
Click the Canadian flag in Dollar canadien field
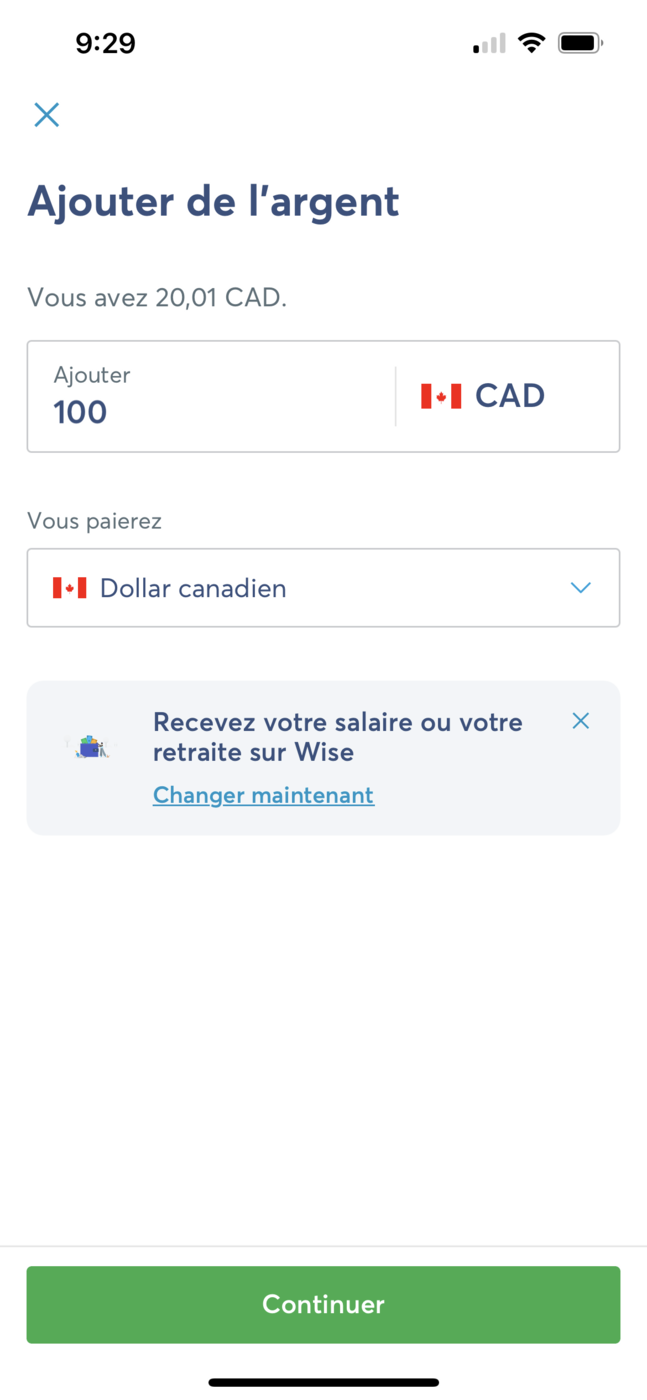[x=68, y=588]
